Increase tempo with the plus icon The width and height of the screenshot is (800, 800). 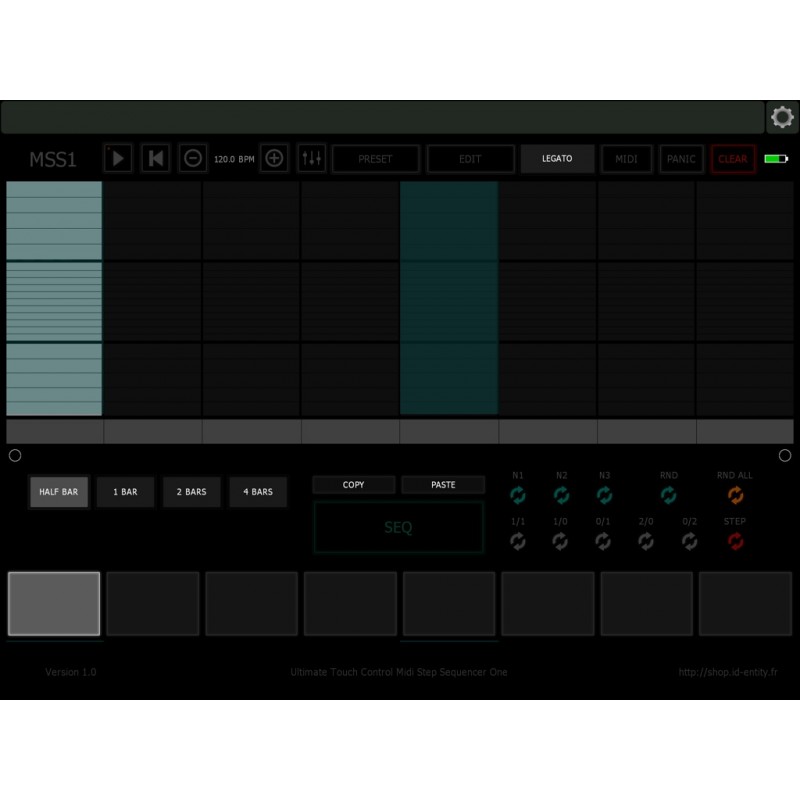tap(274, 158)
